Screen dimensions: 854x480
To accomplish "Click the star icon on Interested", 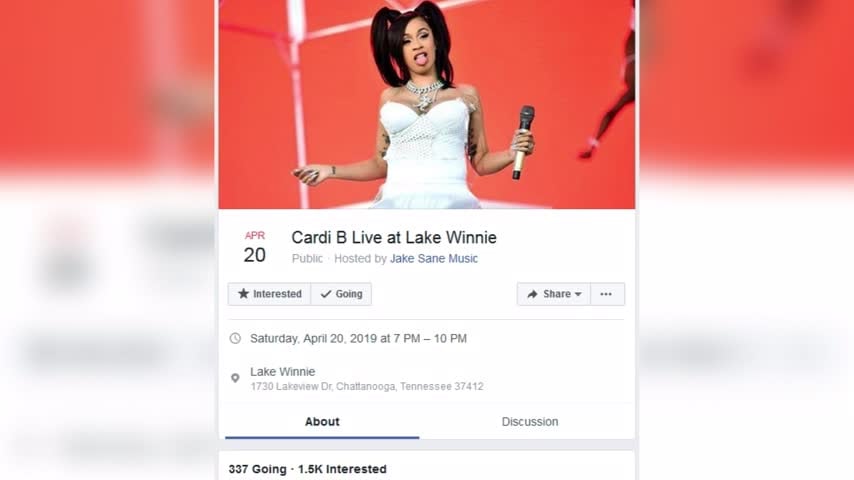I will [243, 294].
